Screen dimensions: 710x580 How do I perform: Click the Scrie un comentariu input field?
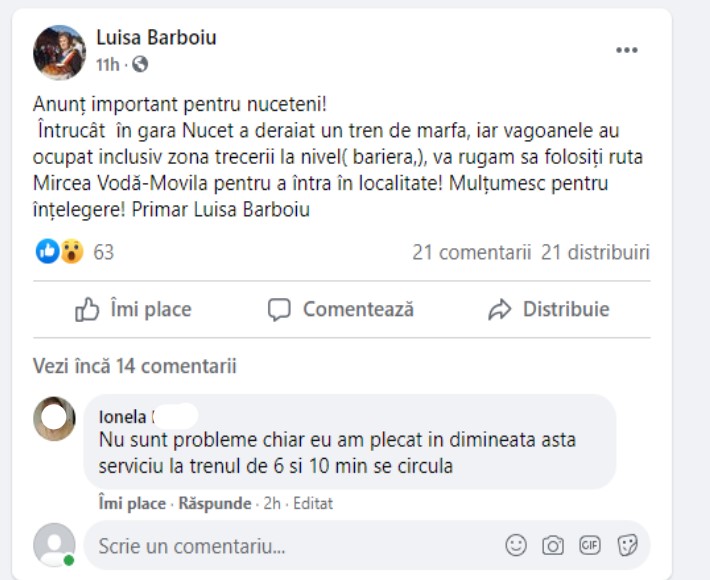tap(290, 546)
